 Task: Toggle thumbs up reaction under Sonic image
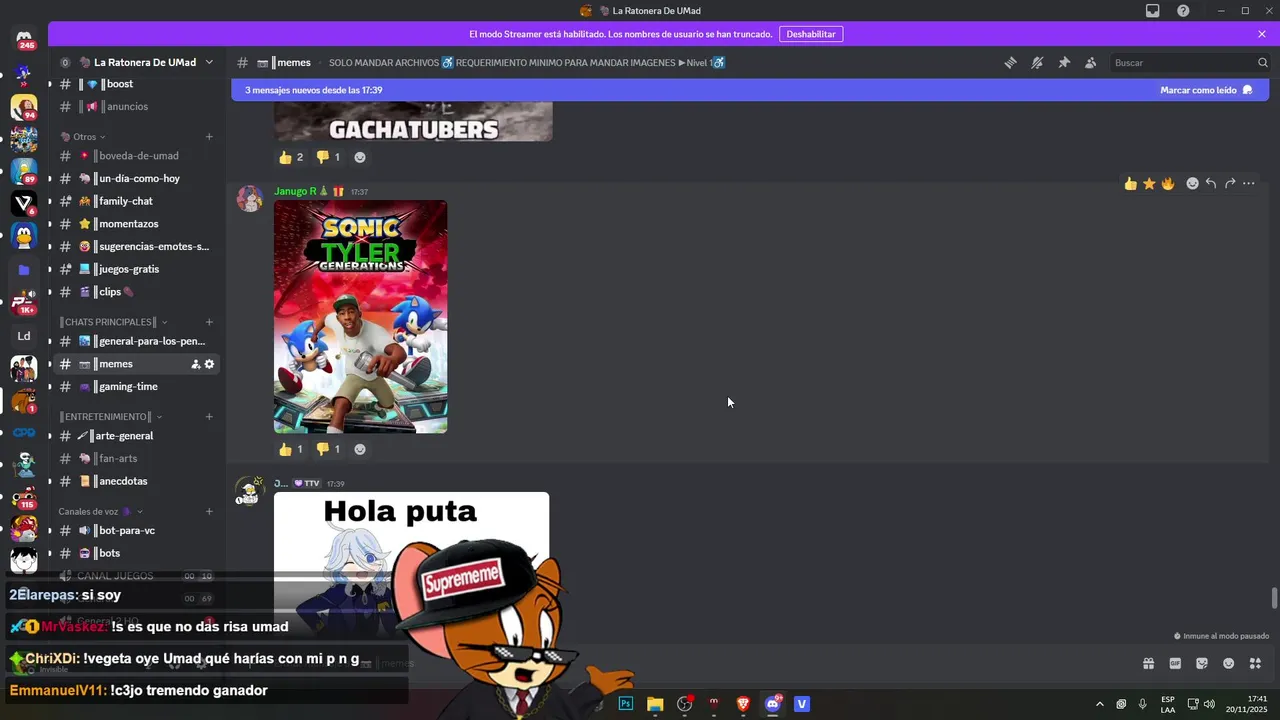(x=291, y=449)
